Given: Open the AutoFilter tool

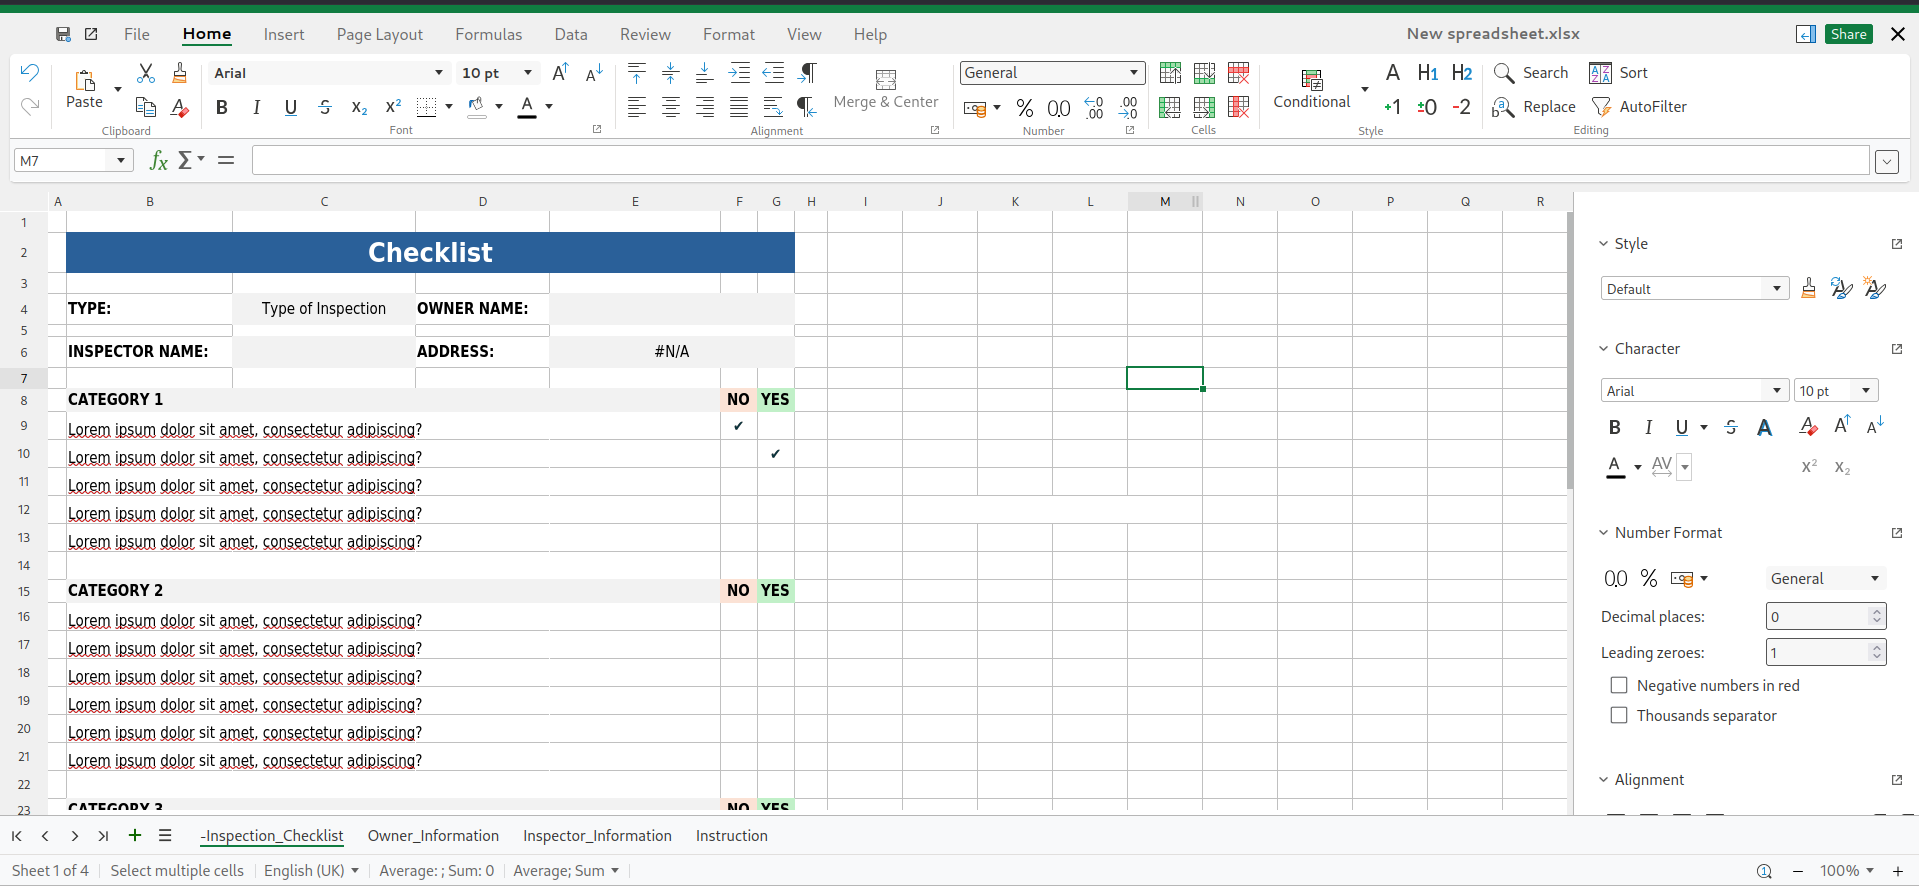Looking at the screenshot, I should [1638, 107].
